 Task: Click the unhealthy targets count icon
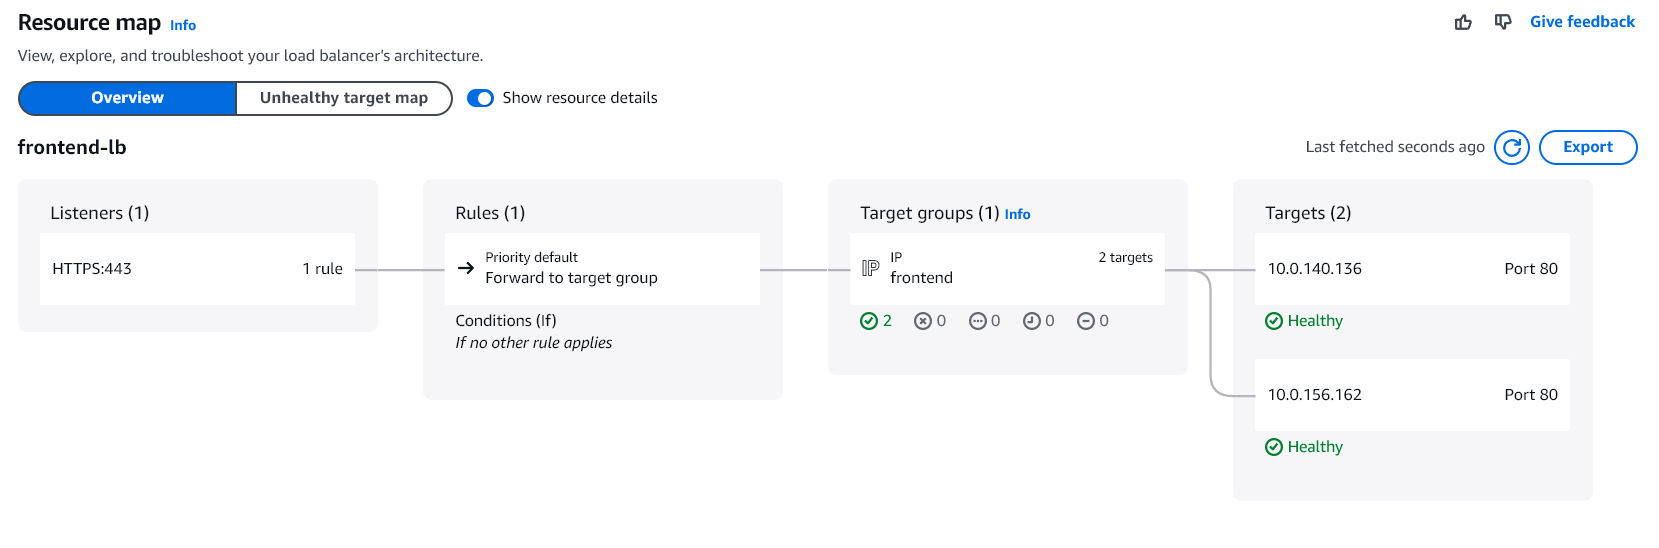922,321
